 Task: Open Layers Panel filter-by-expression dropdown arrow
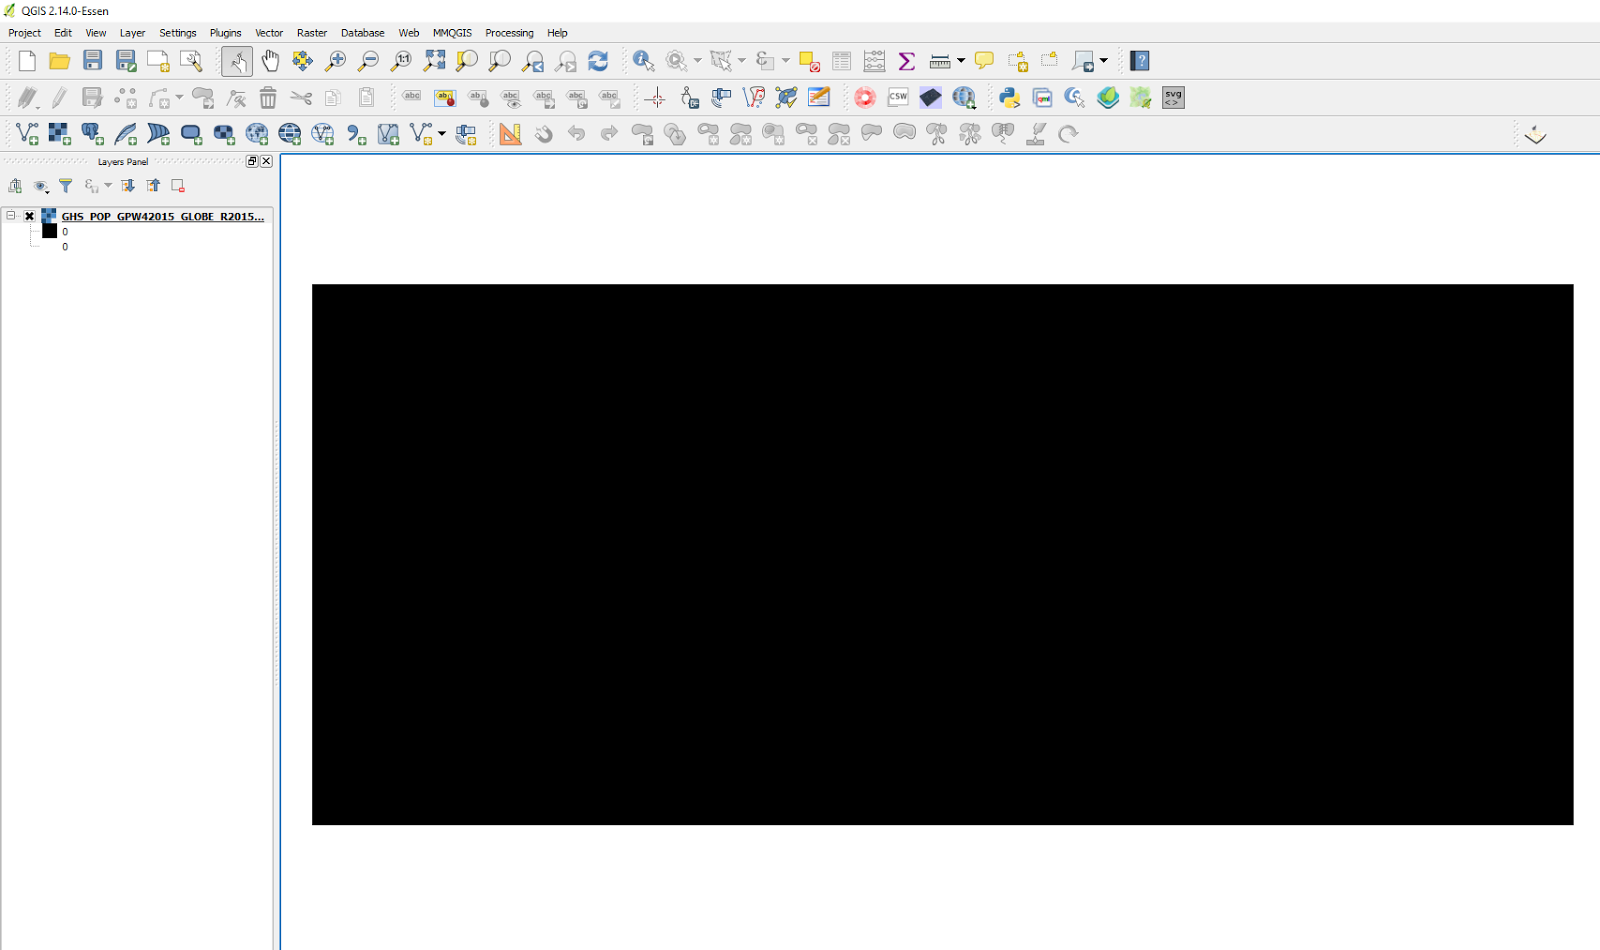click(x=108, y=186)
